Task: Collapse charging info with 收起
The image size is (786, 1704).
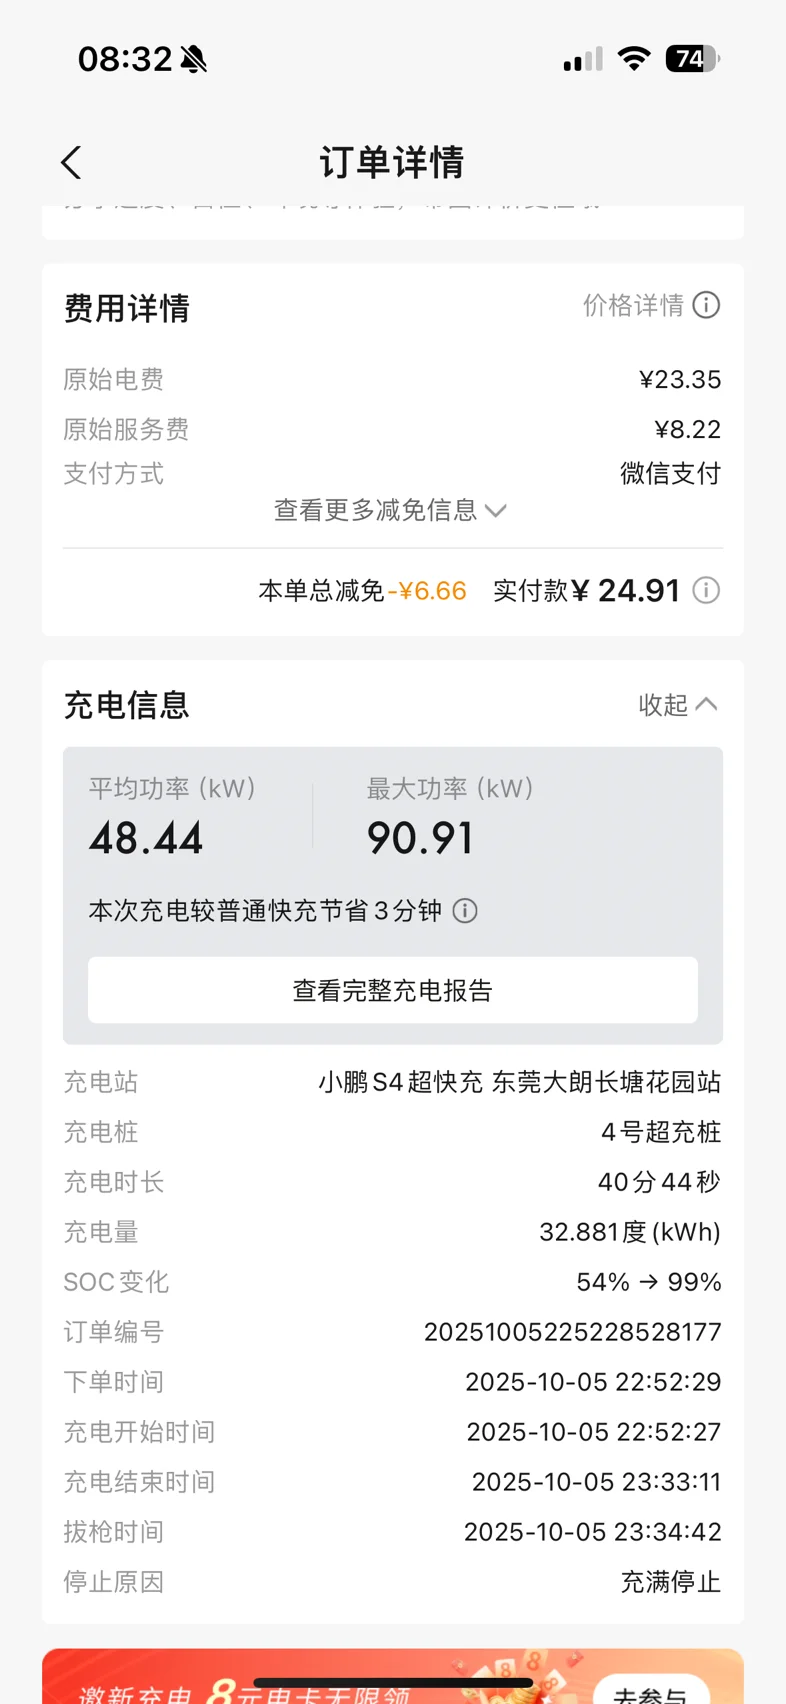Action: click(x=678, y=705)
